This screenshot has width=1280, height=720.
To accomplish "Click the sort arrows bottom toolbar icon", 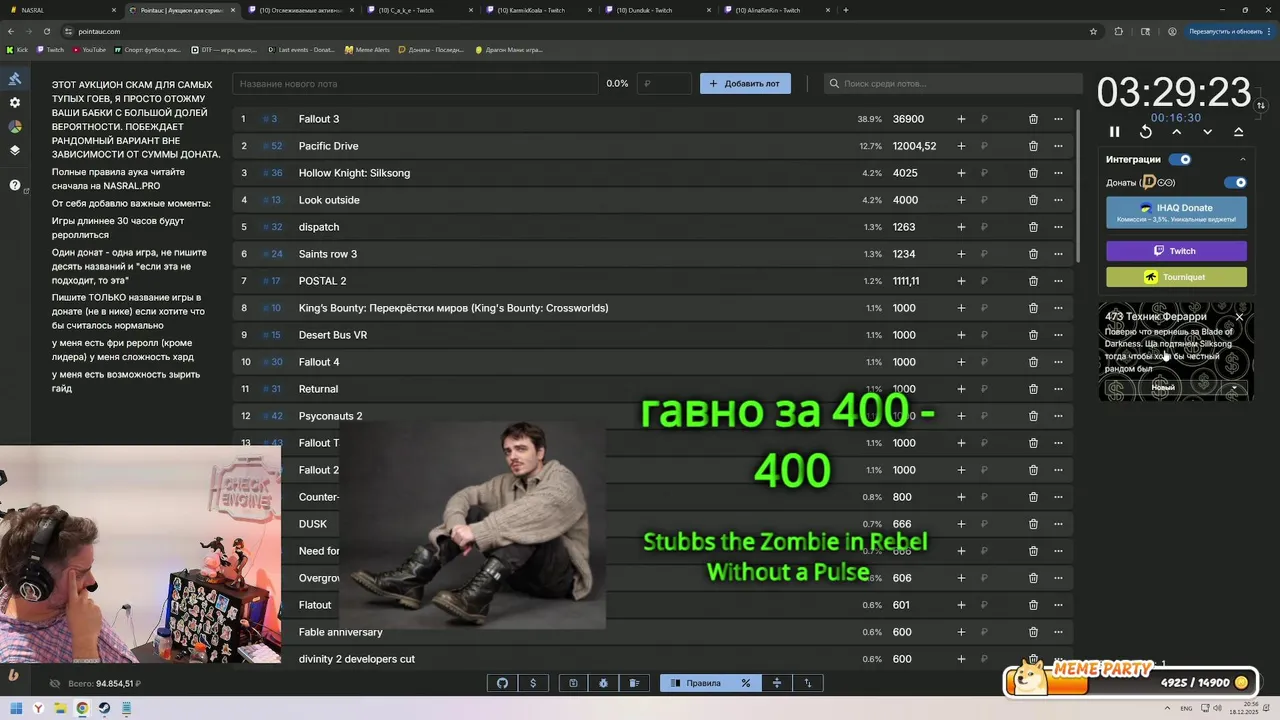I will point(808,683).
